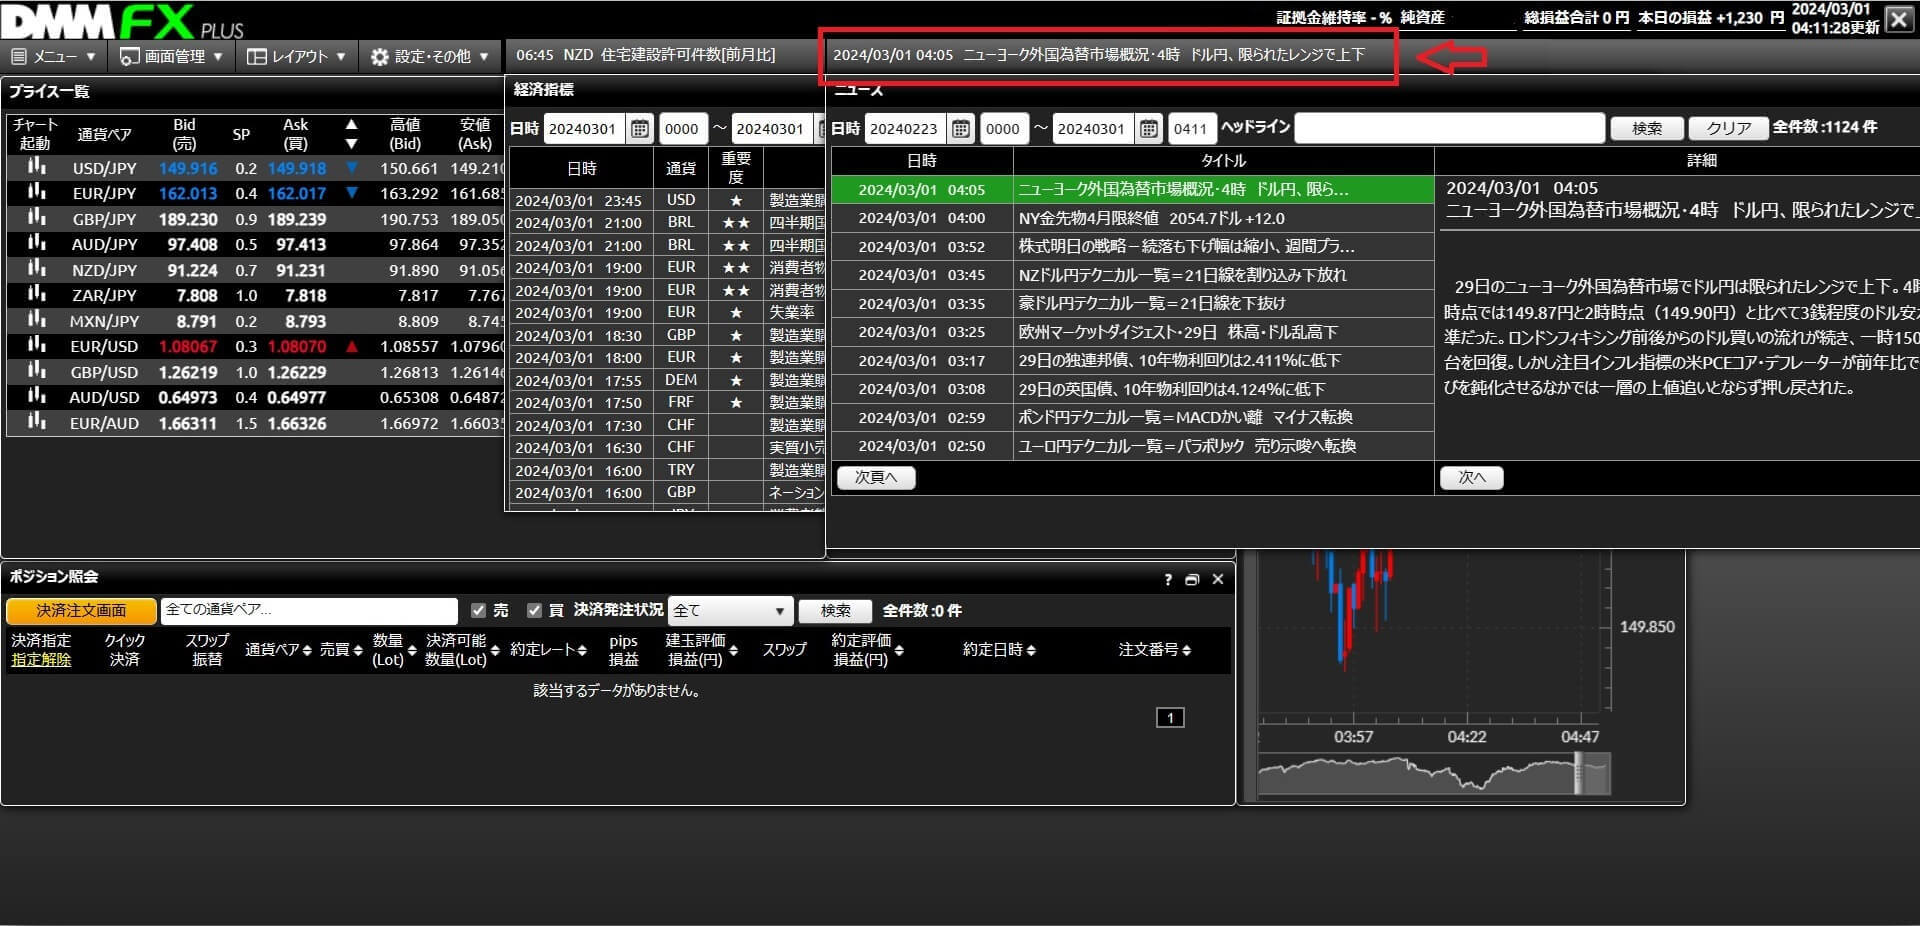Viewport: 1920px width, 926px height.
Task: Pop out ポジション照会 panel window icon
Action: tap(1191, 579)
